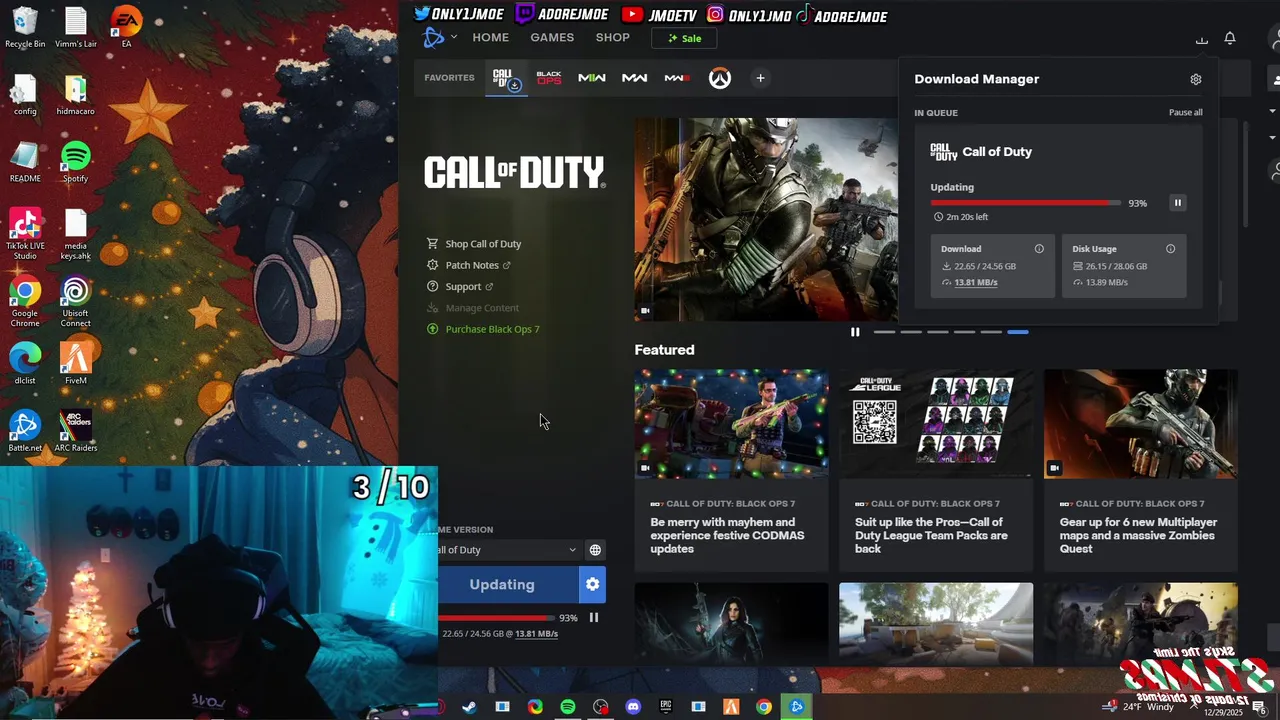Open the config file on desktop
The image size is (1280, 720).
(x=25, y=95)
